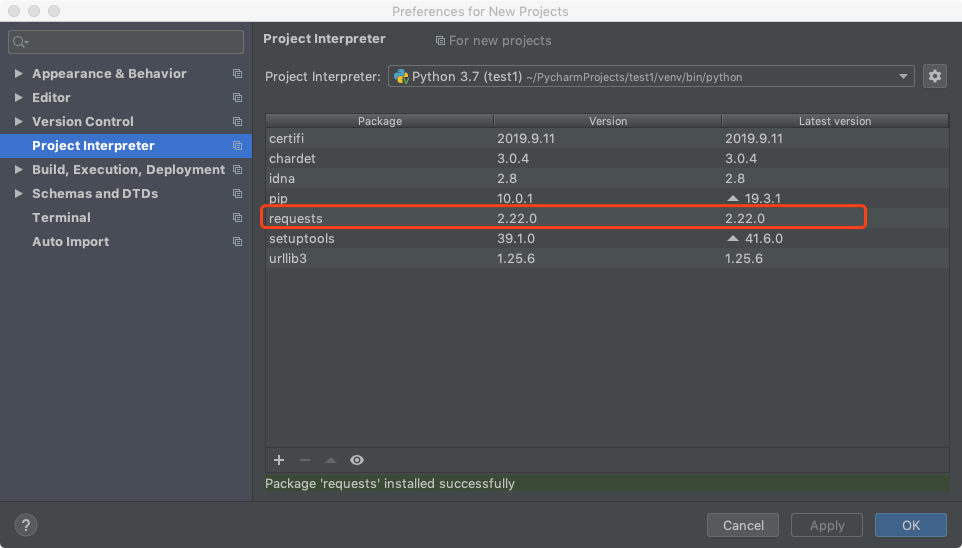The height and width of the screenshot is (548, 962).
Task: Click copy icon next to Version Control
Action: pyautogui.click(x=237, y=122)
